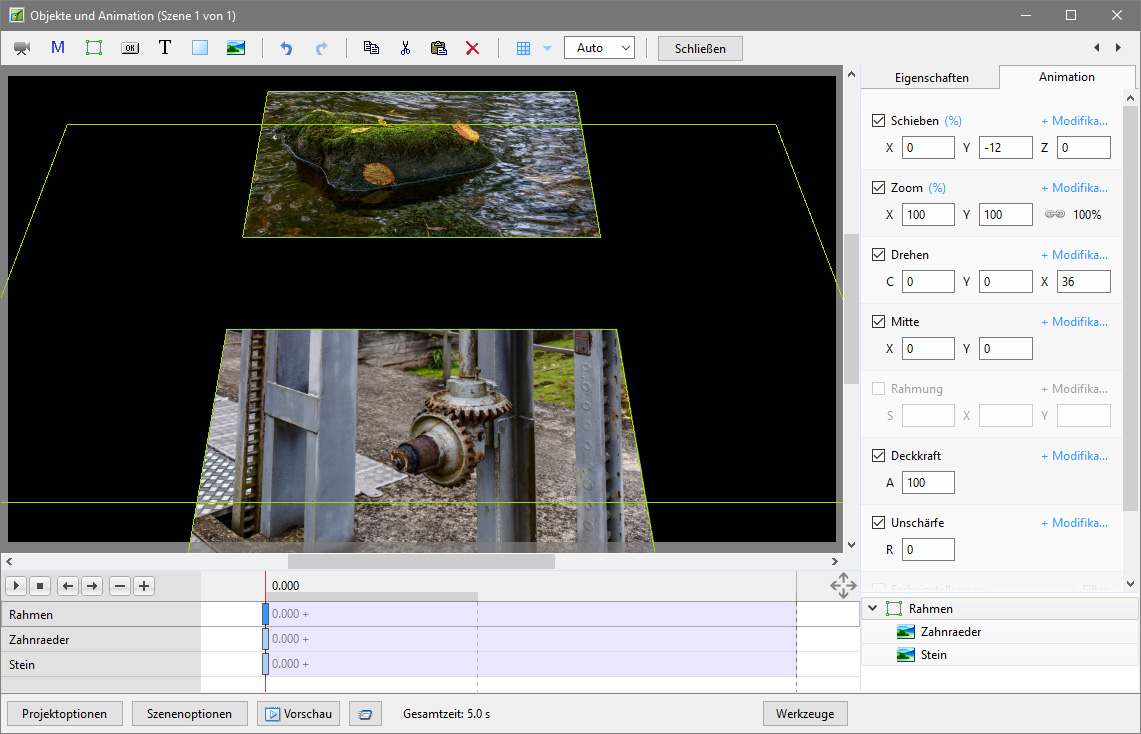Click the Drehen X rotation field
1141x734 pixels.
(x=1083, y=282)
